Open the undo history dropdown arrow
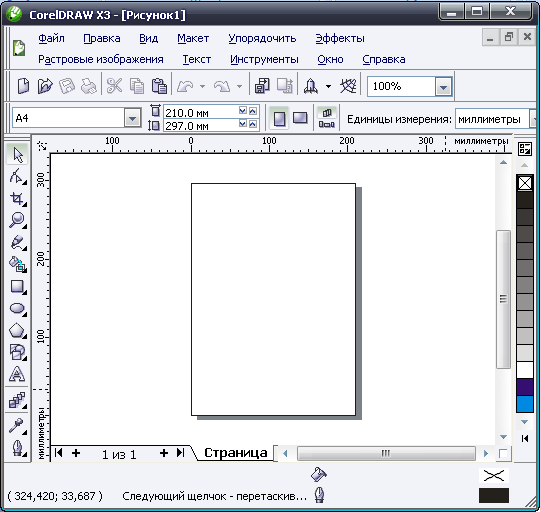This screenshot has height=512, width=540. click(x=202, y=86)
